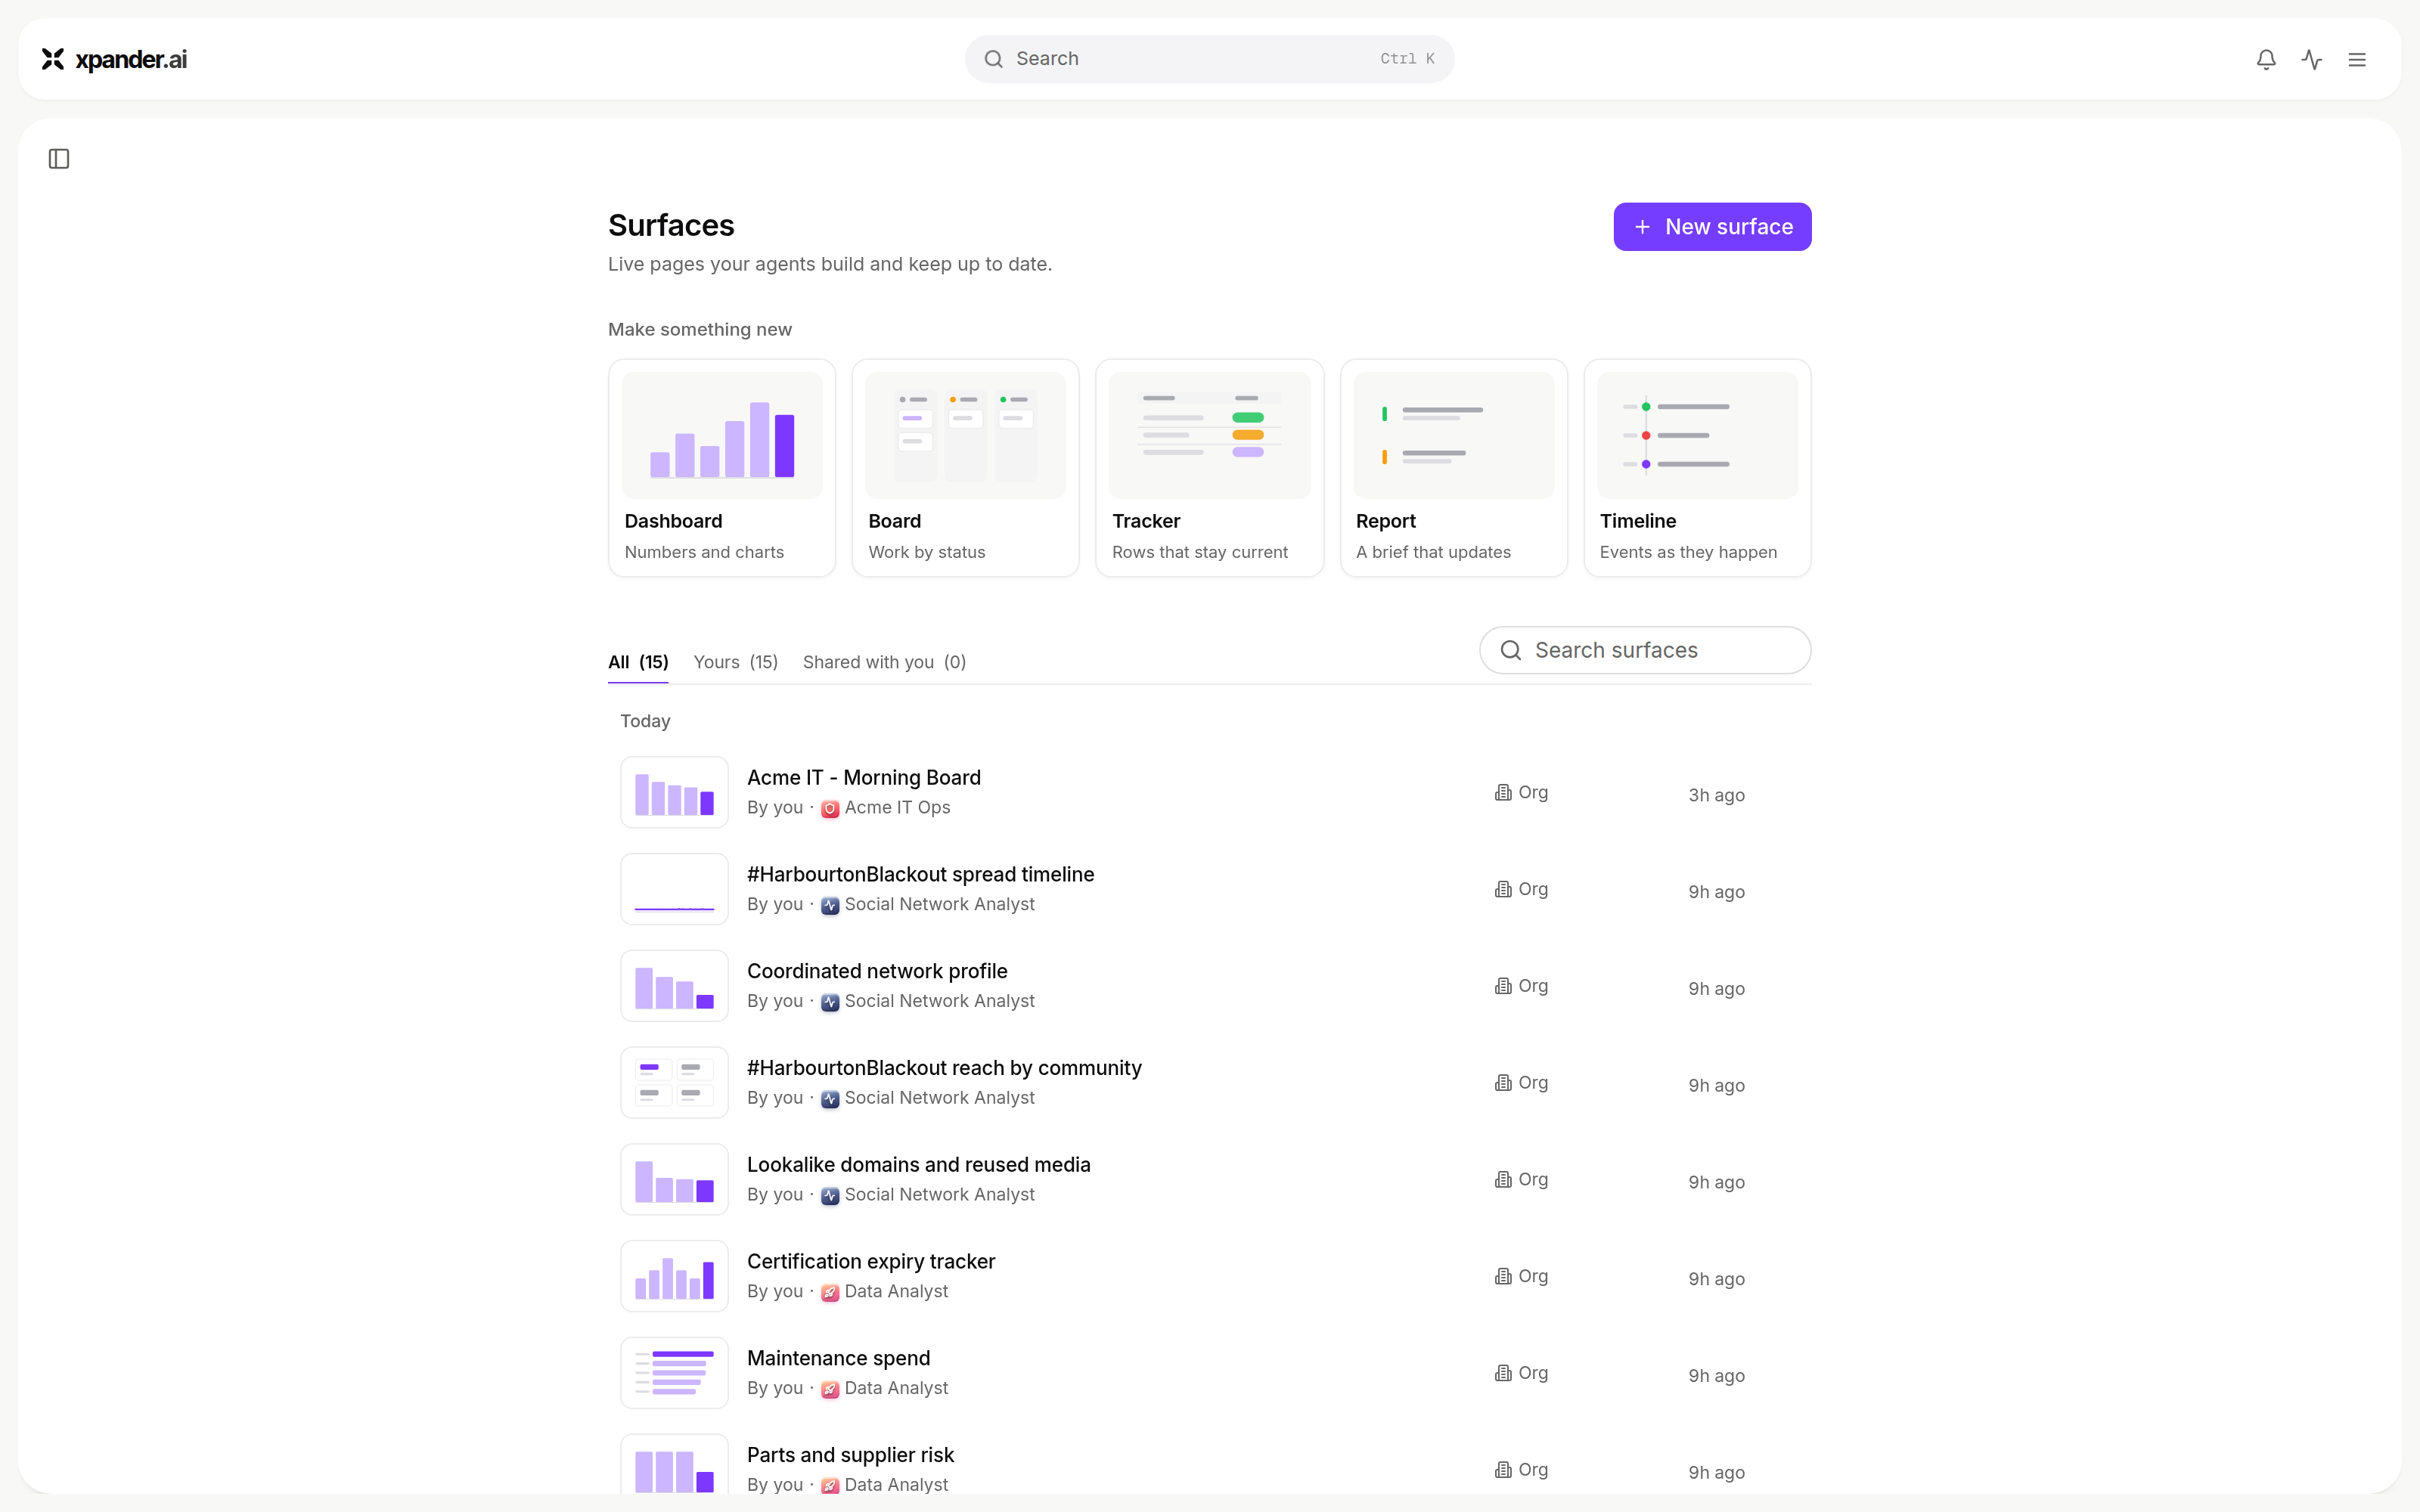2420x1512 pixels.
Task: Click magnifier icon in top Search bar
Action: pos(993,59)
